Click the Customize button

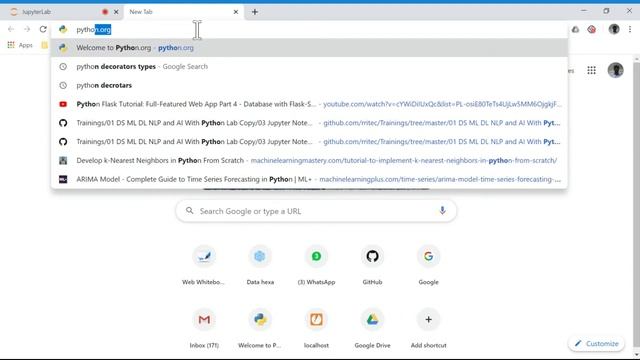597,344
